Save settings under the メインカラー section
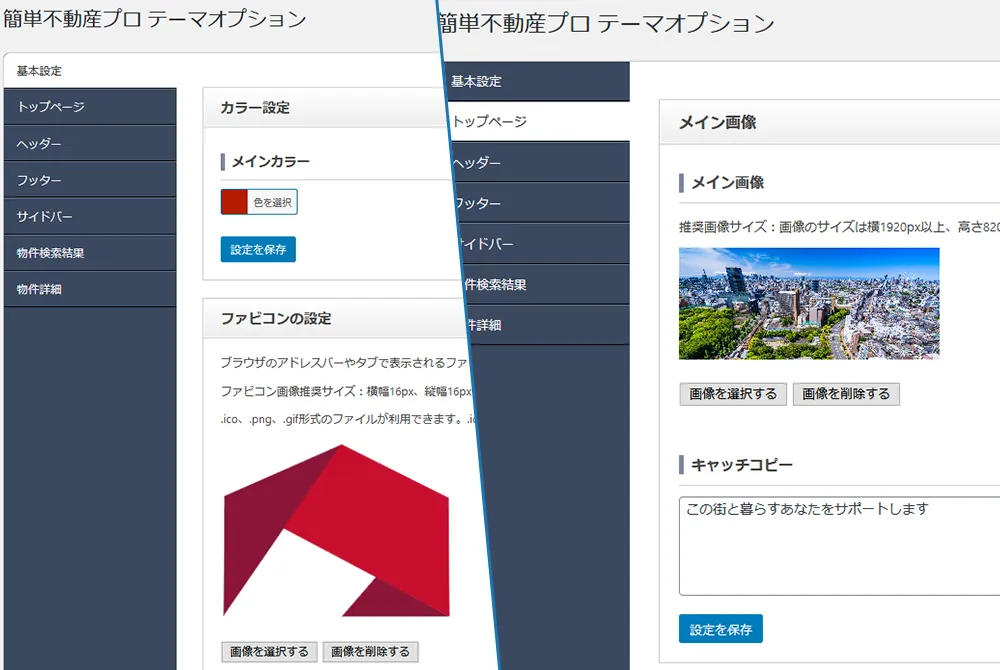Viewport: 1000px width, 670px height. (x=258, y=250)
